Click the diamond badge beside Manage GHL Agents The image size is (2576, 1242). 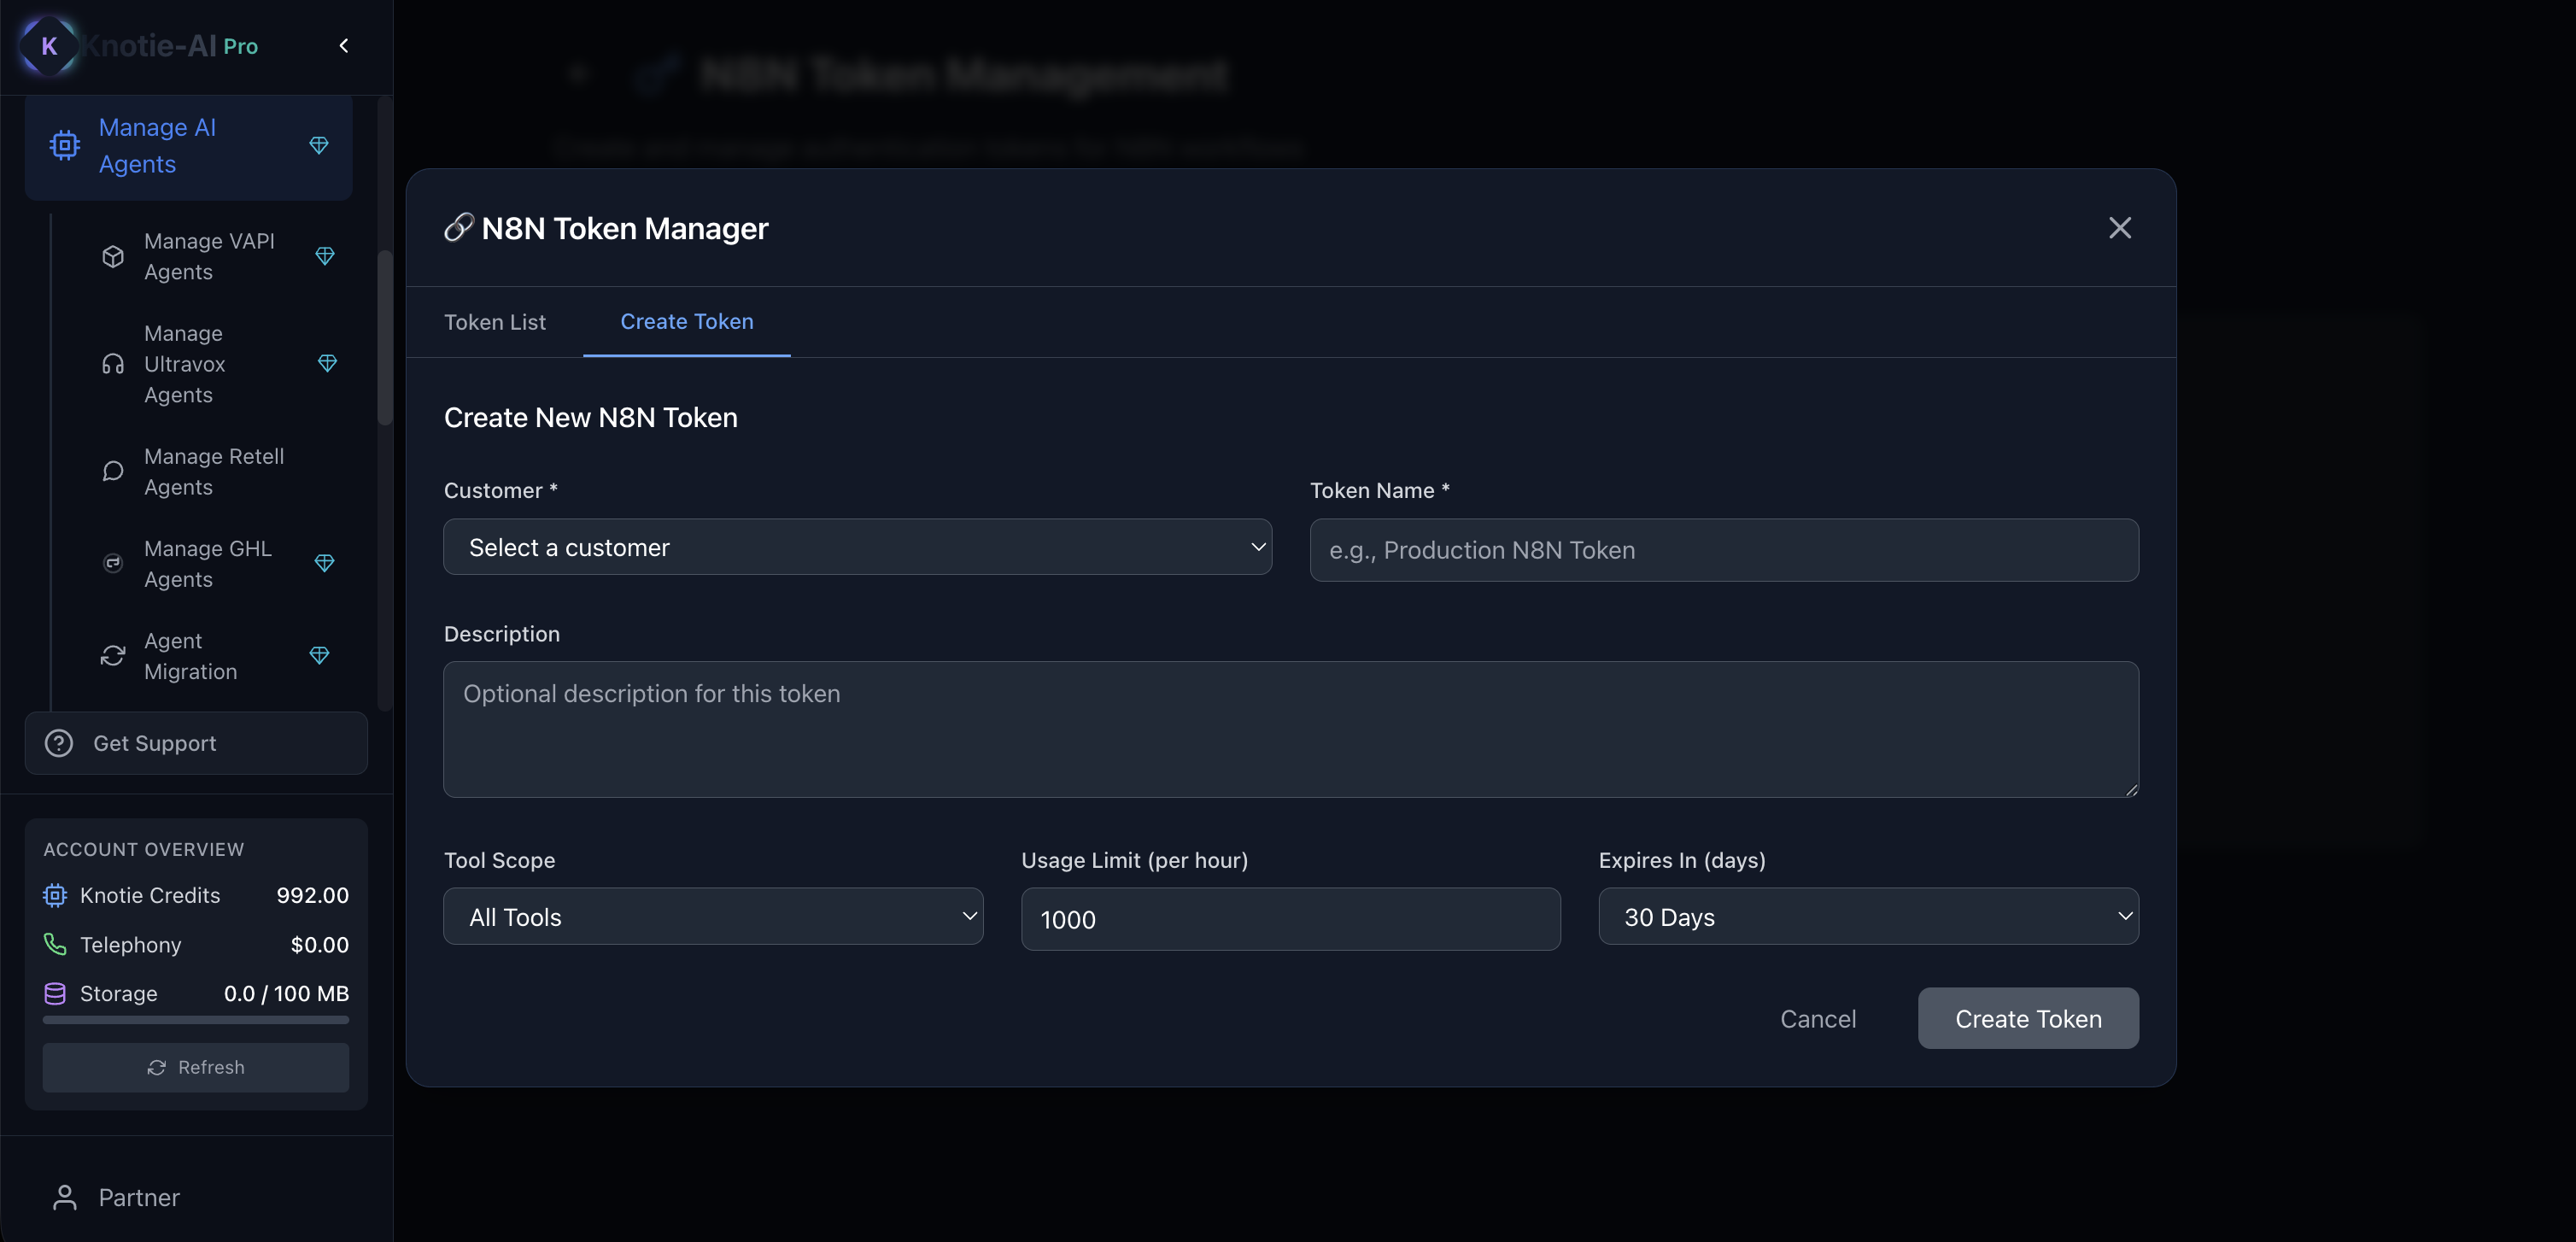324,564
